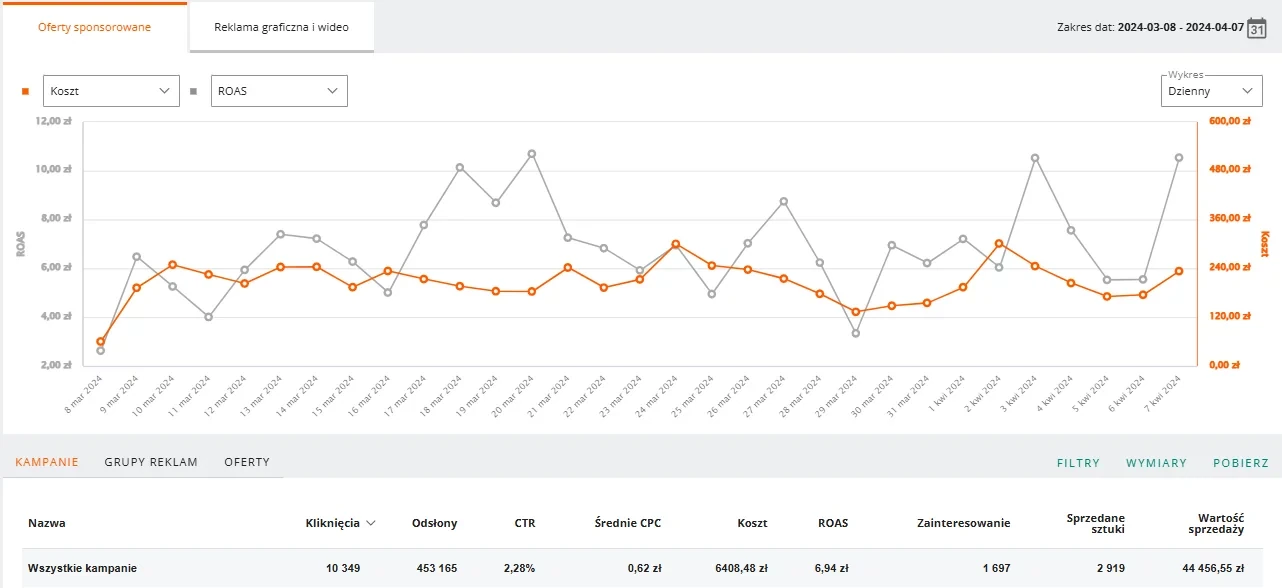
Task: Click the orange Koszt series color square
Action: (26, 91)
